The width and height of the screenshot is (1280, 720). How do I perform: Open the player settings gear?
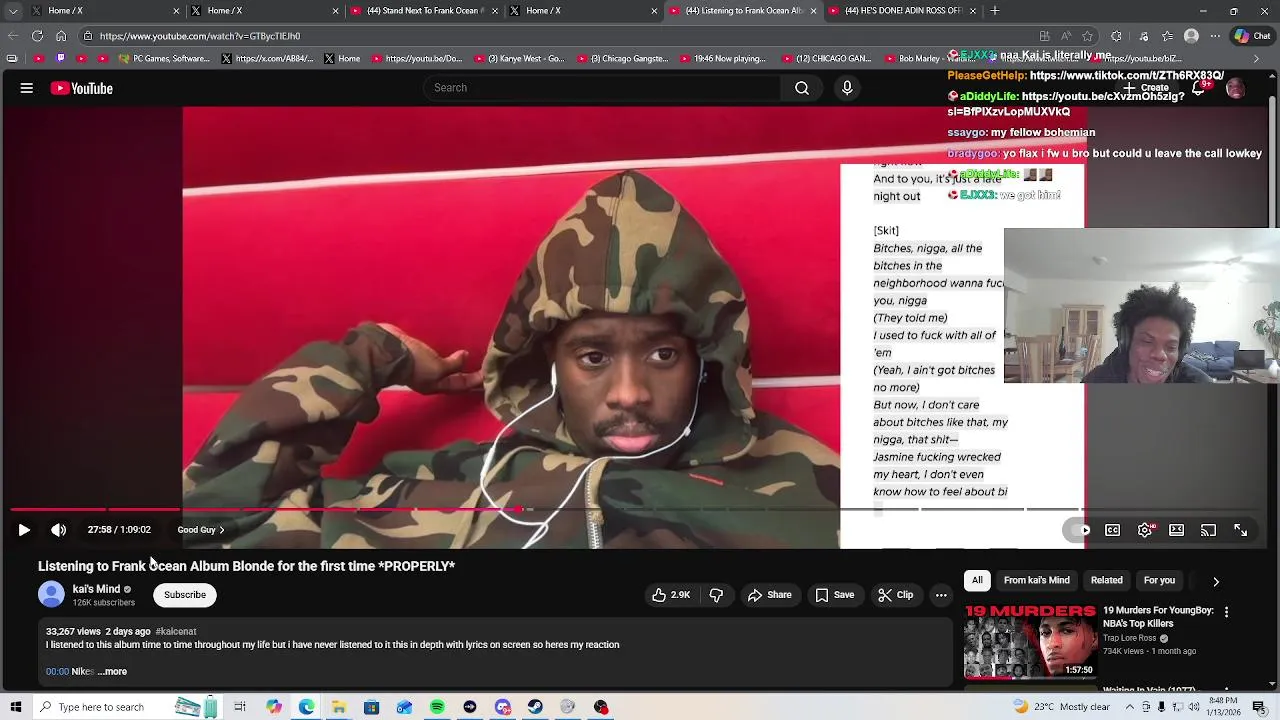click(x=1145, y=530)
